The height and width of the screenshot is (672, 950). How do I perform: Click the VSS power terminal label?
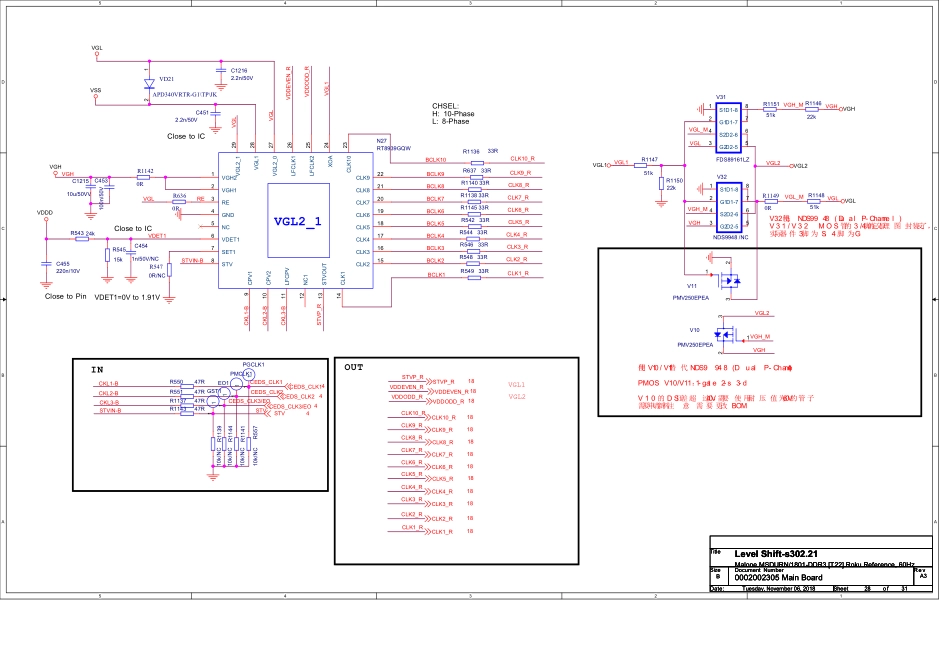(96, 90)
